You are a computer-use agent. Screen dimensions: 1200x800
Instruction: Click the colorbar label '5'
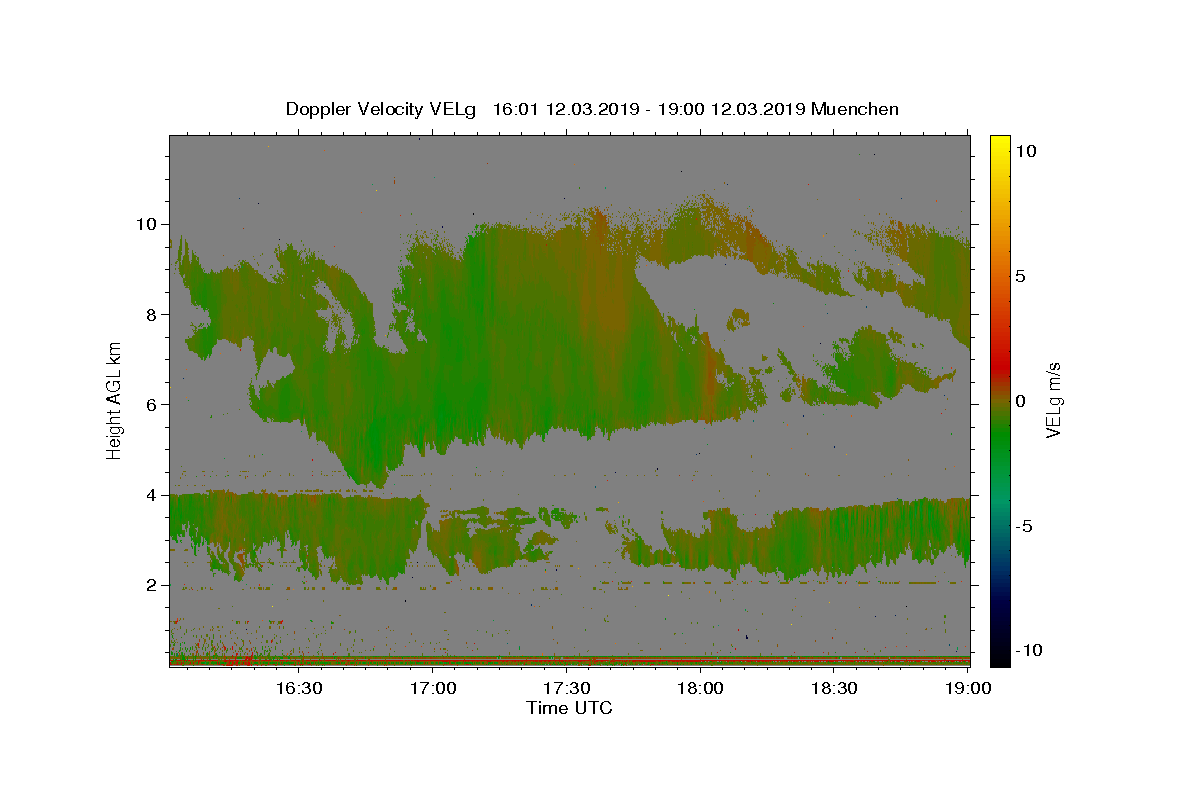(1020, 275)
